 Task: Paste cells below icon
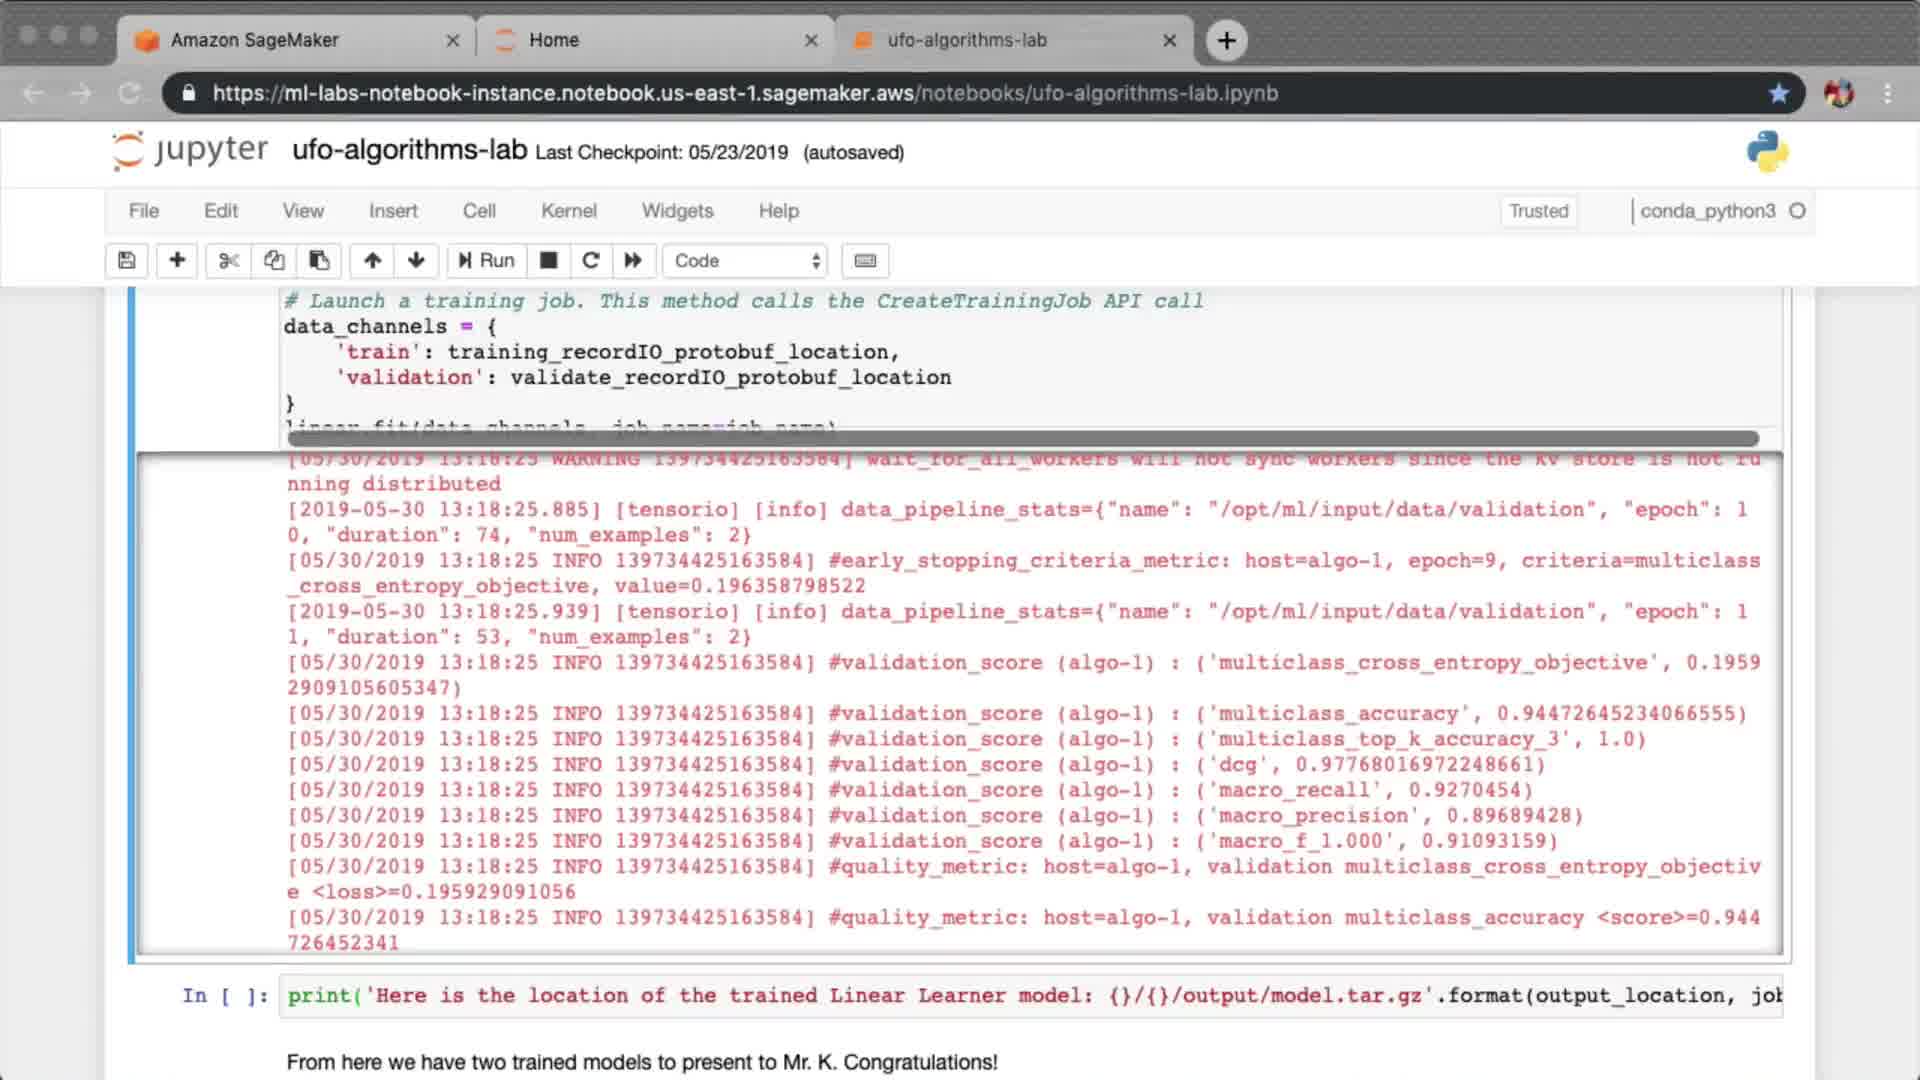(319, 261)
